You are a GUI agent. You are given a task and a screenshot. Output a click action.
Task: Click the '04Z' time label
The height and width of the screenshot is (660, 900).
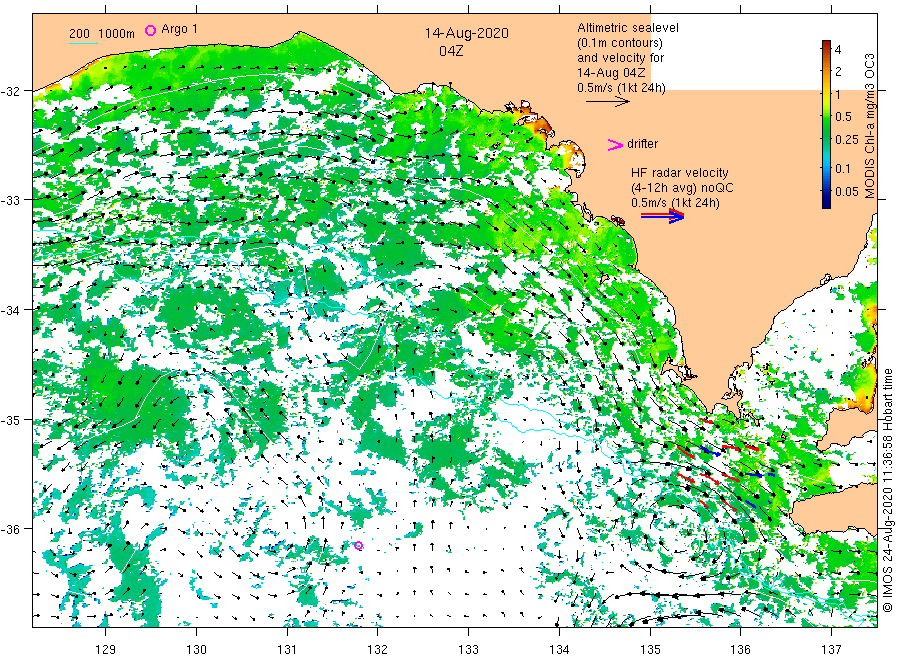click(451, 51)
